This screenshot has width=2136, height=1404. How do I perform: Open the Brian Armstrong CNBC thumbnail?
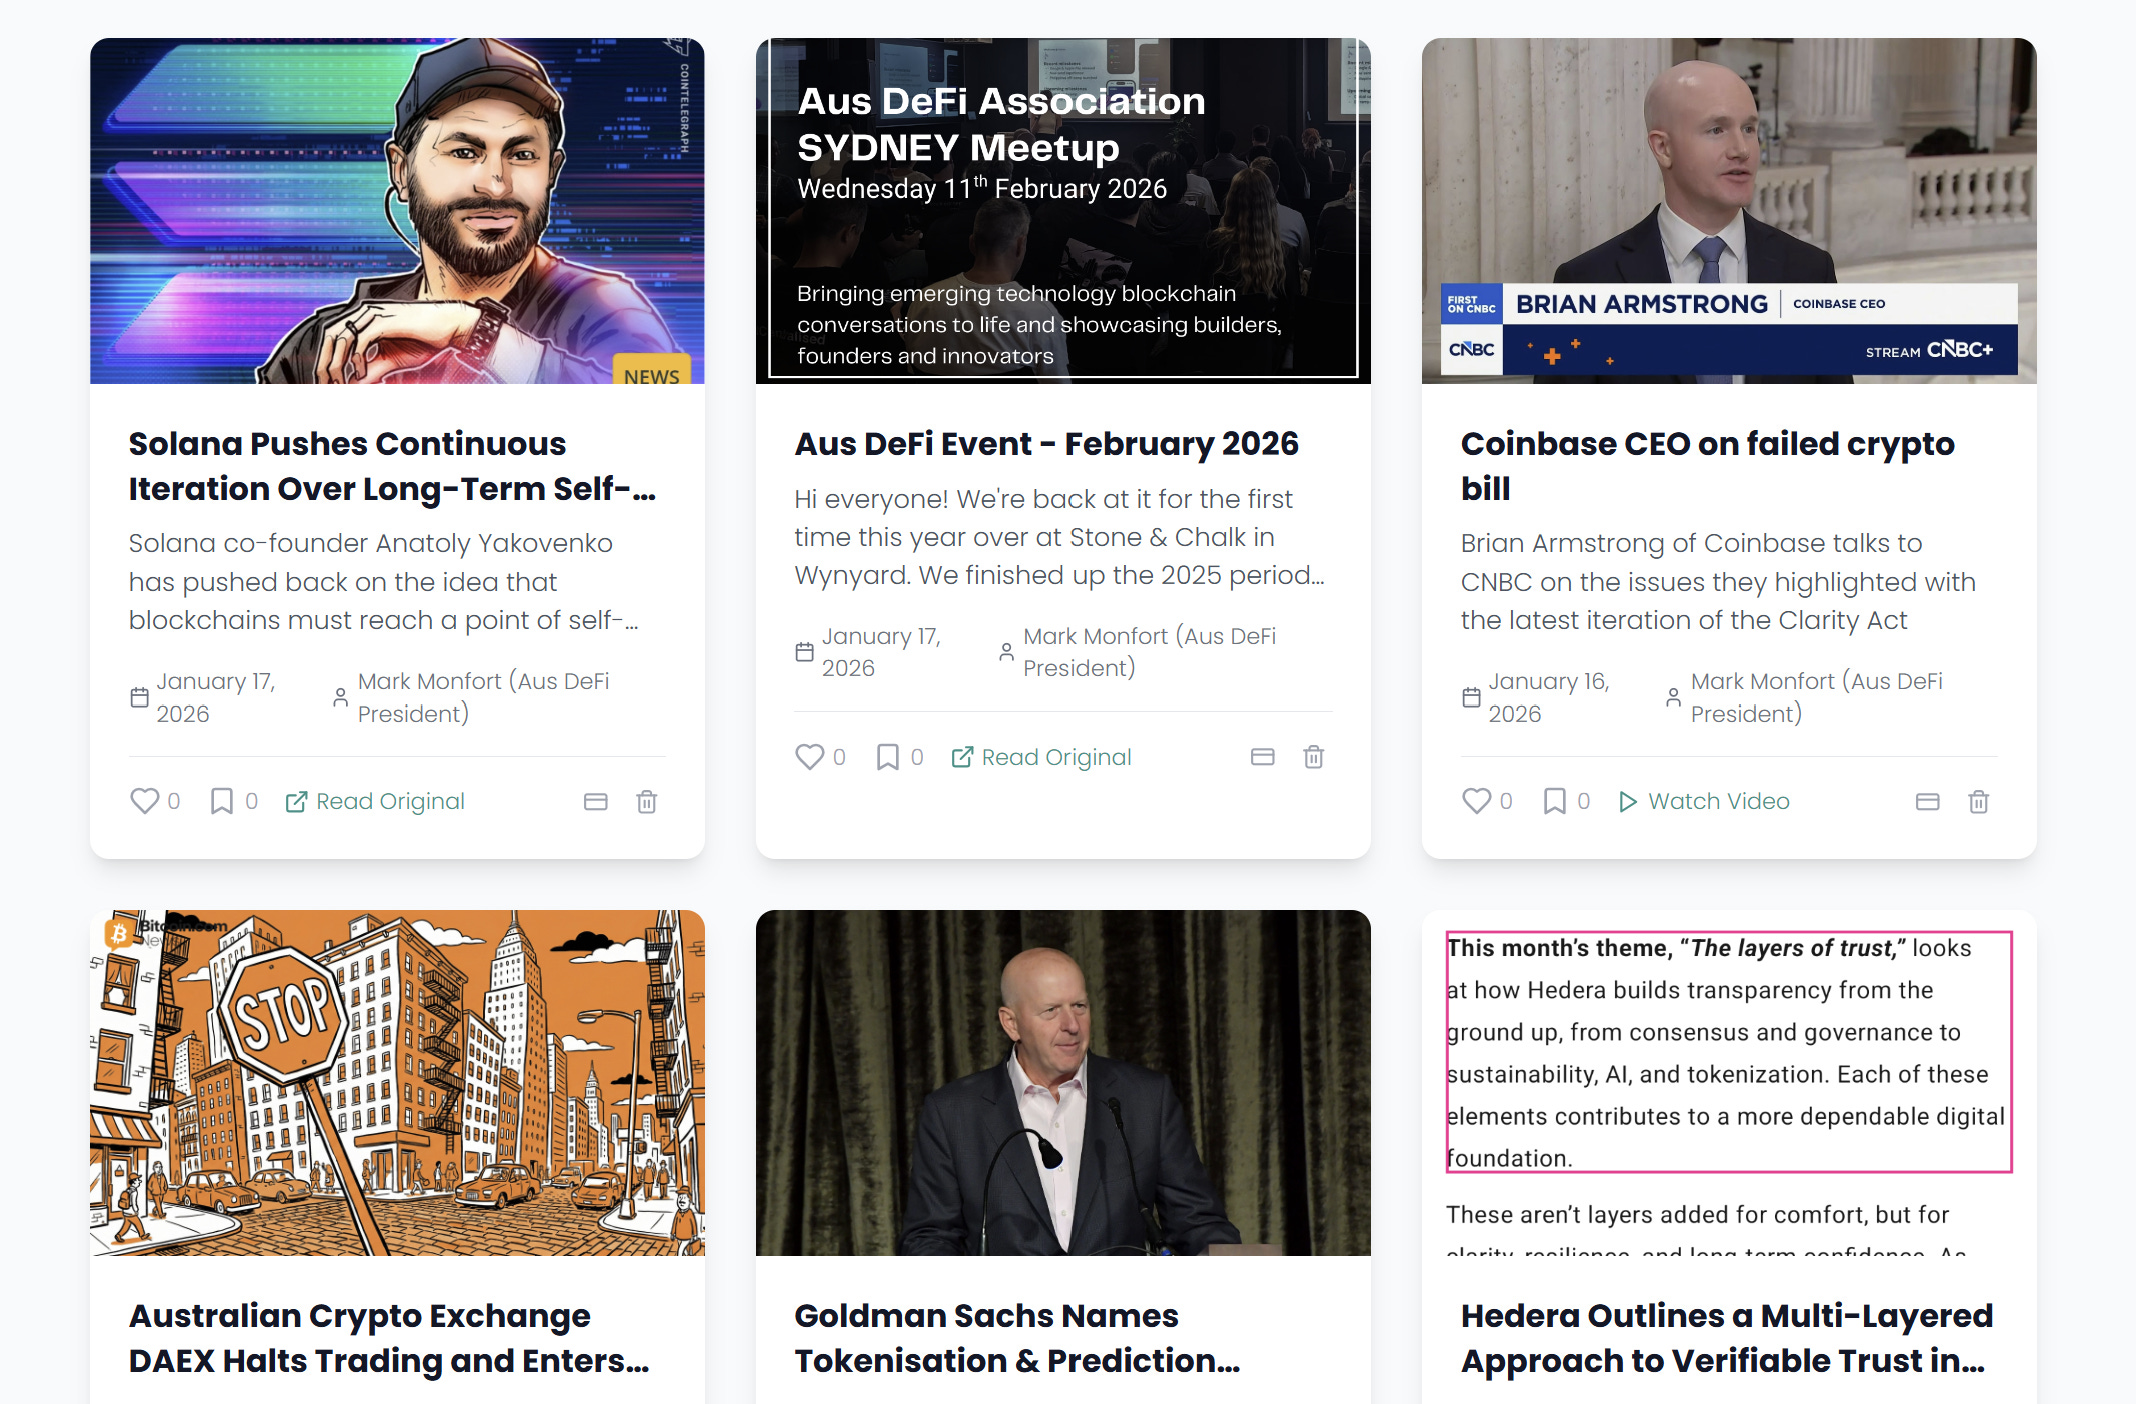coord(1729,210)
